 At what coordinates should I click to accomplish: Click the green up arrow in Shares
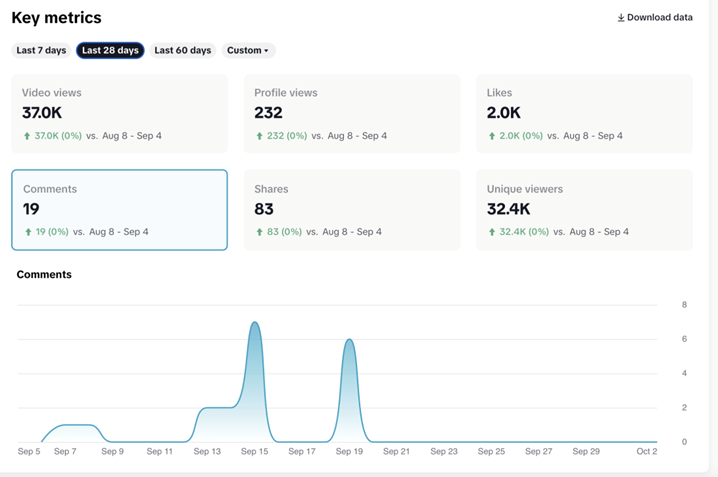pyautogui.click(x=260, y=232)
